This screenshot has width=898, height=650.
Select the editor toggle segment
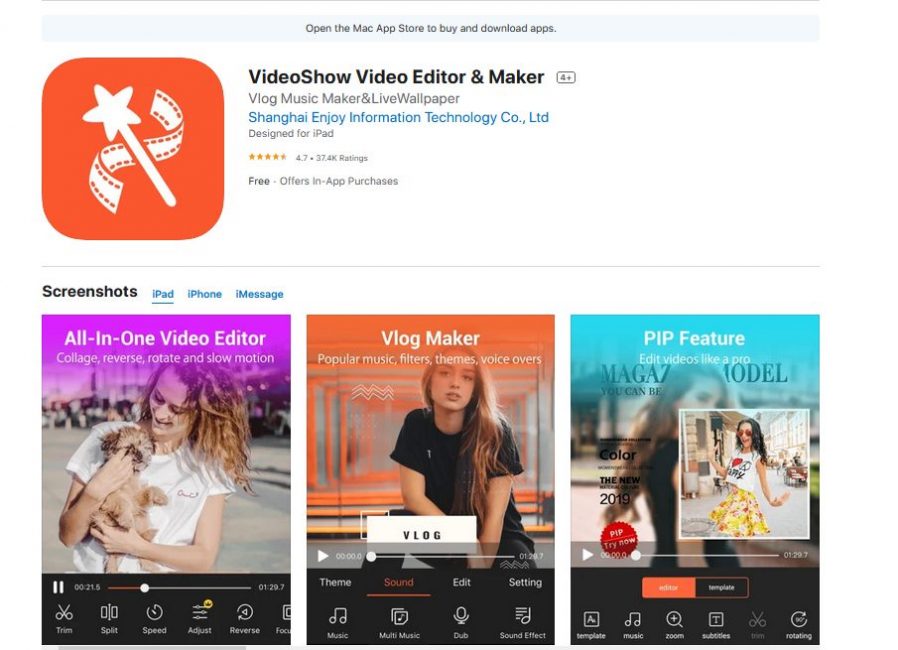point(668,588)
